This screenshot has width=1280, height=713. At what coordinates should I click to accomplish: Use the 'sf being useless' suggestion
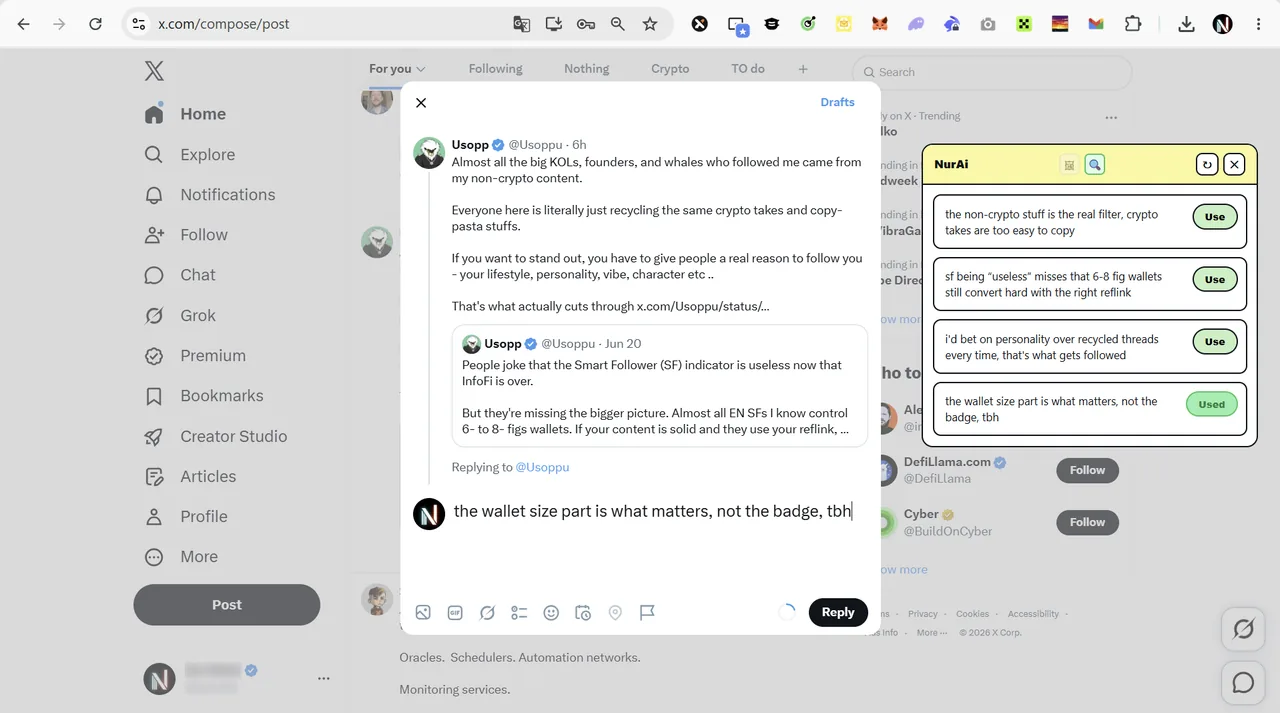[x=1215, y=280]
